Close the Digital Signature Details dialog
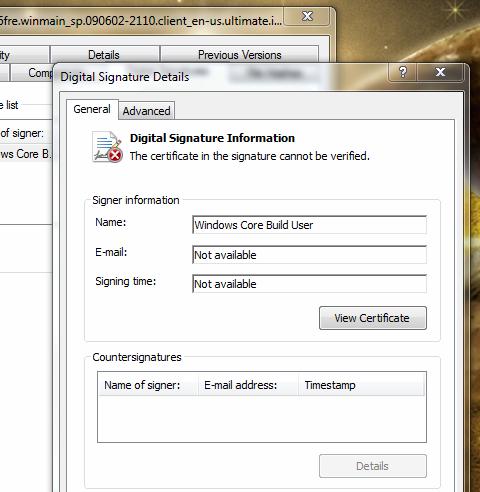 [440, 72]
